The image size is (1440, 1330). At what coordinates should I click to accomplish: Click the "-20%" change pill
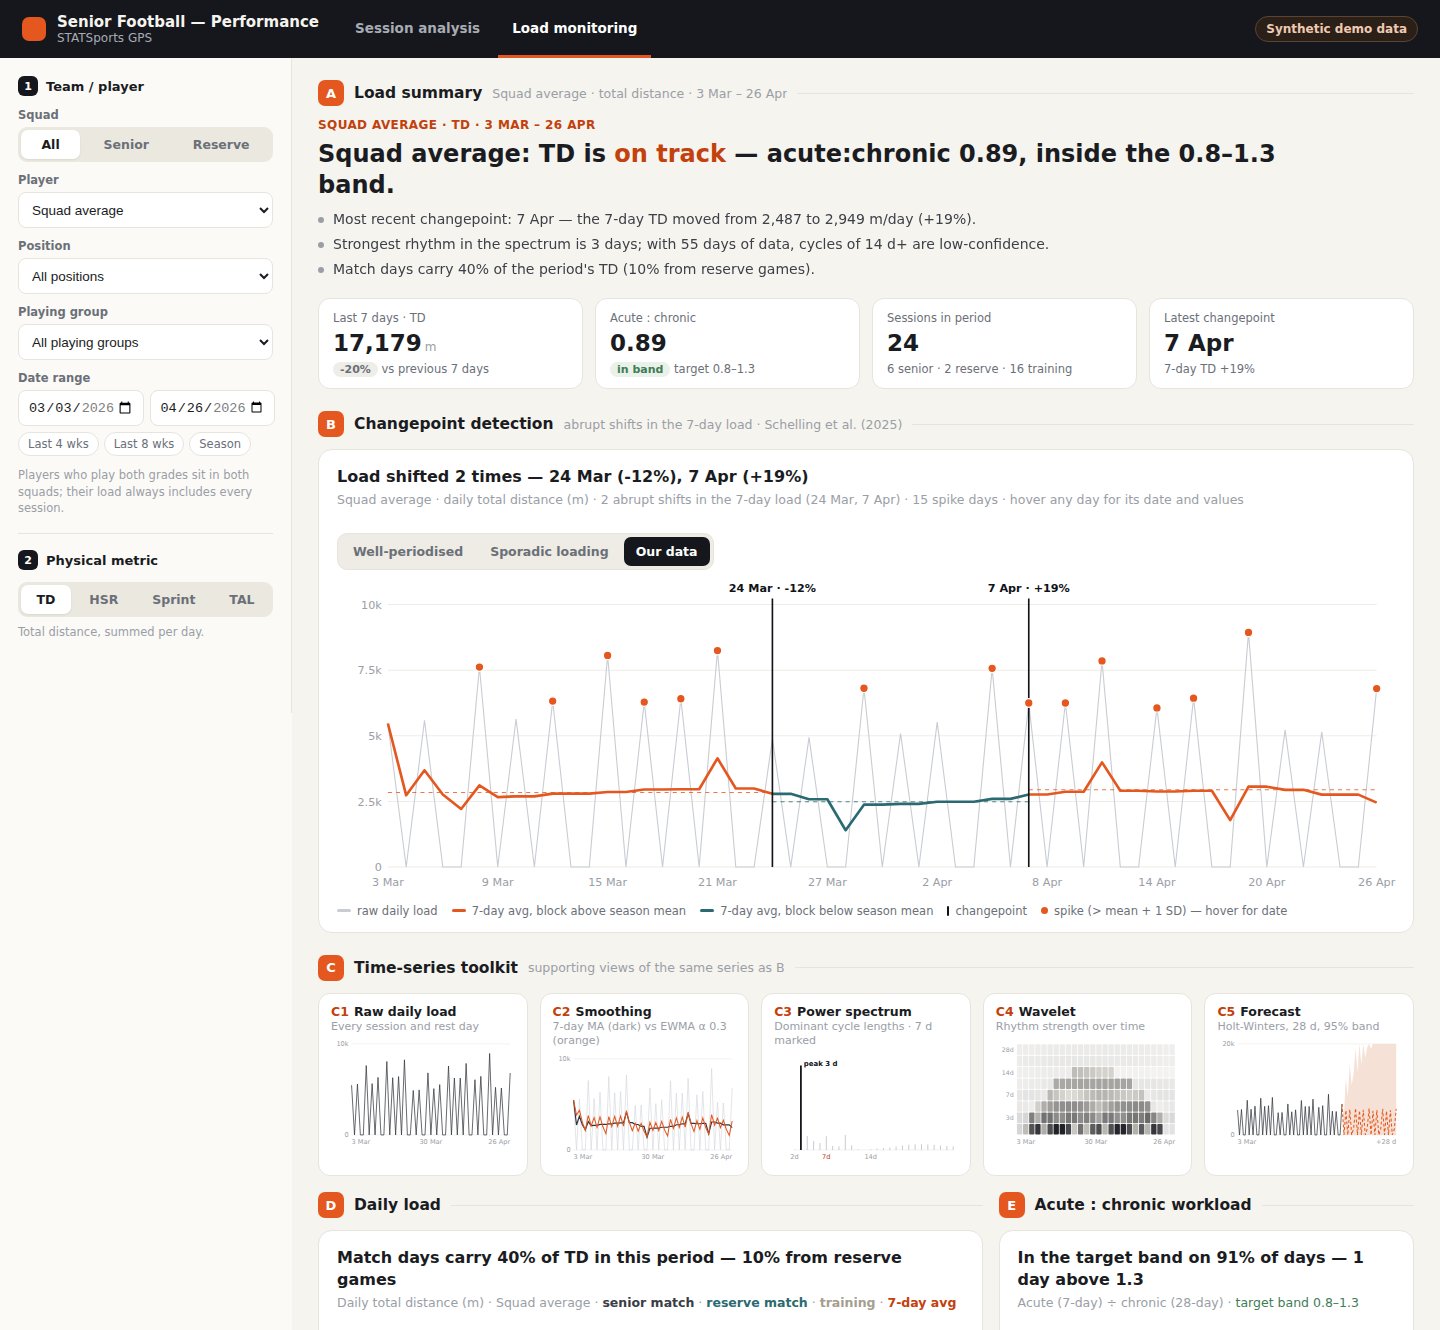click(355, 369)
